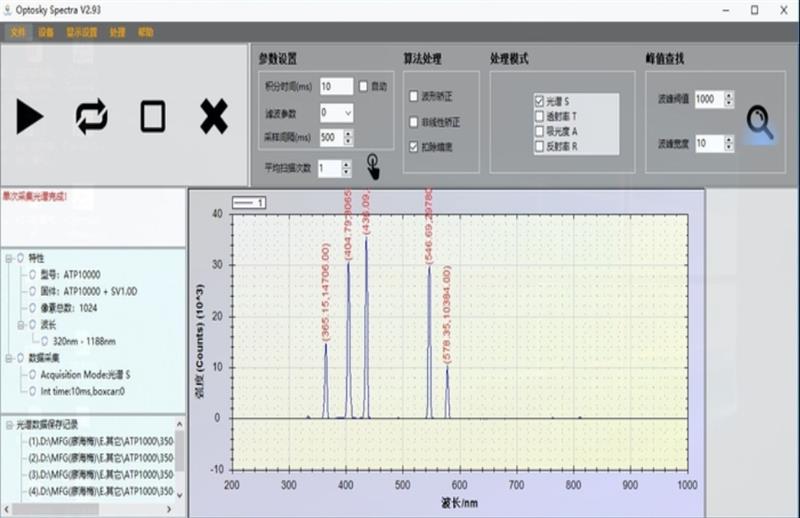Increase average scan count using up arrow
800x518 pixels.
(346, 164)
